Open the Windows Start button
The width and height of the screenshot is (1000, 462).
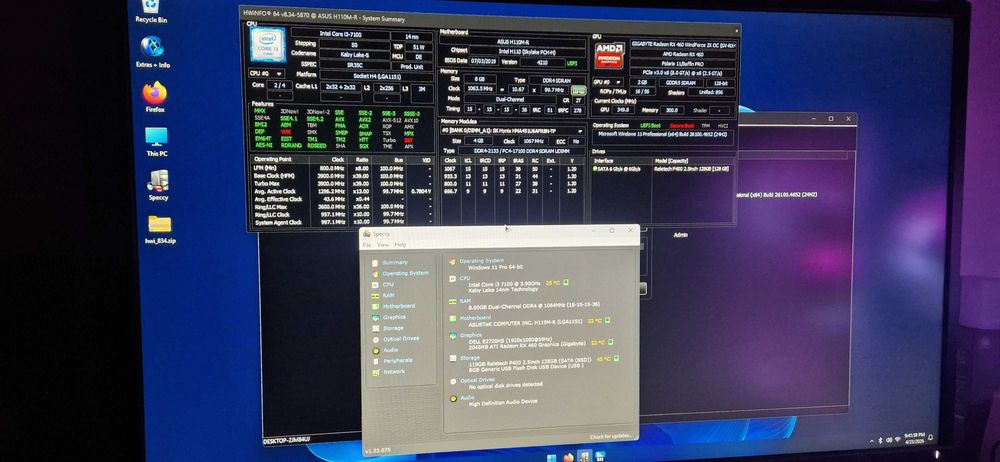pos(552,457)
